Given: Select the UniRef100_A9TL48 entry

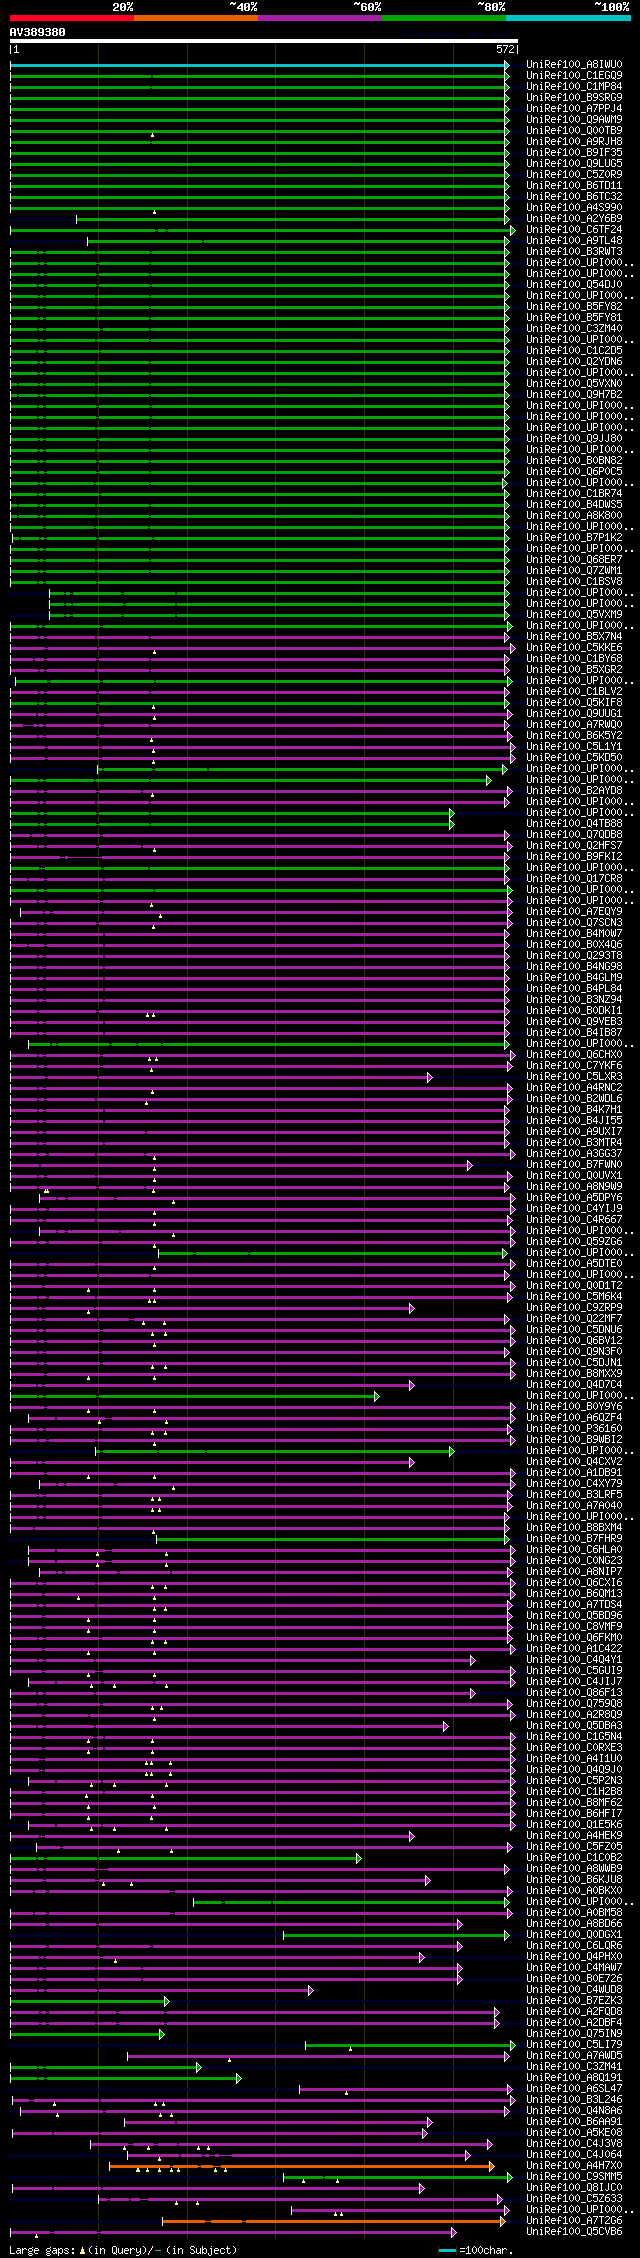Looking at the screenshot, I should coord(574,241).
